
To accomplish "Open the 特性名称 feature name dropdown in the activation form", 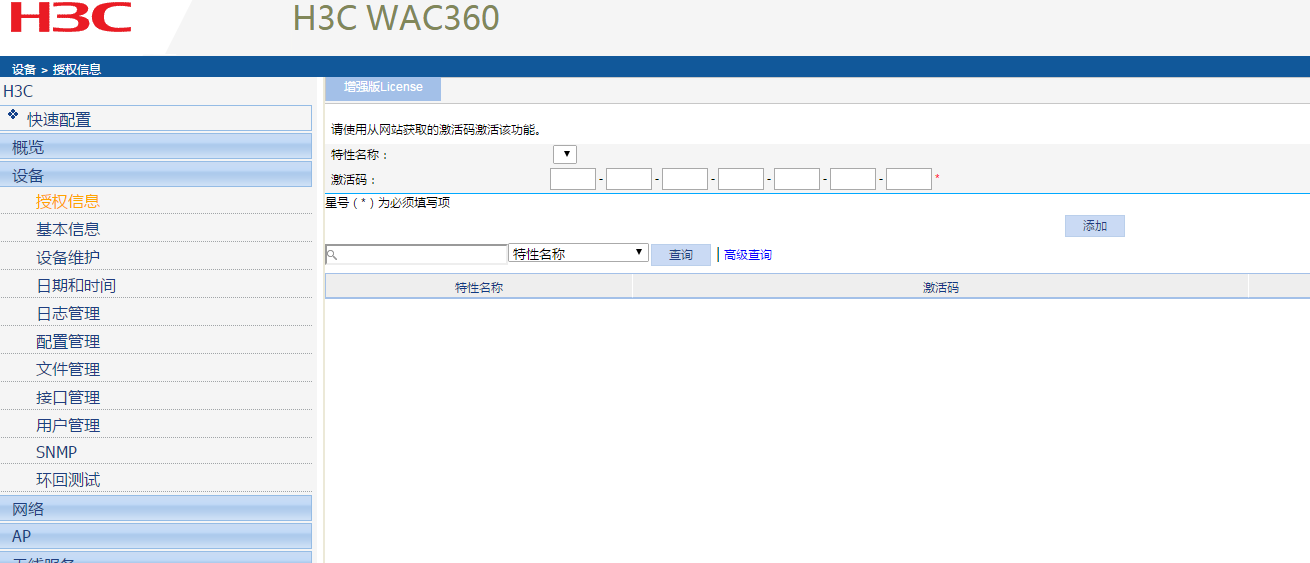I will click(x=565, y=154).
